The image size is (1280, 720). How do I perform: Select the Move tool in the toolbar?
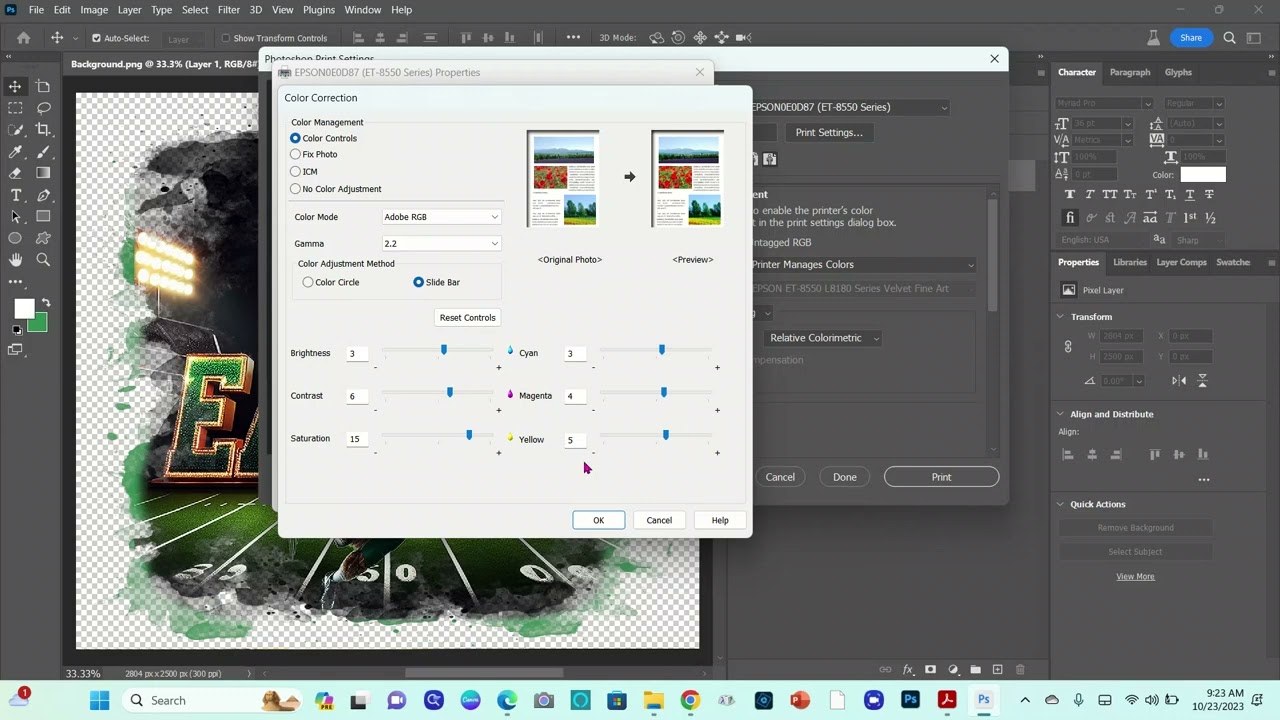pyautogui.click(x=15, y=87)
